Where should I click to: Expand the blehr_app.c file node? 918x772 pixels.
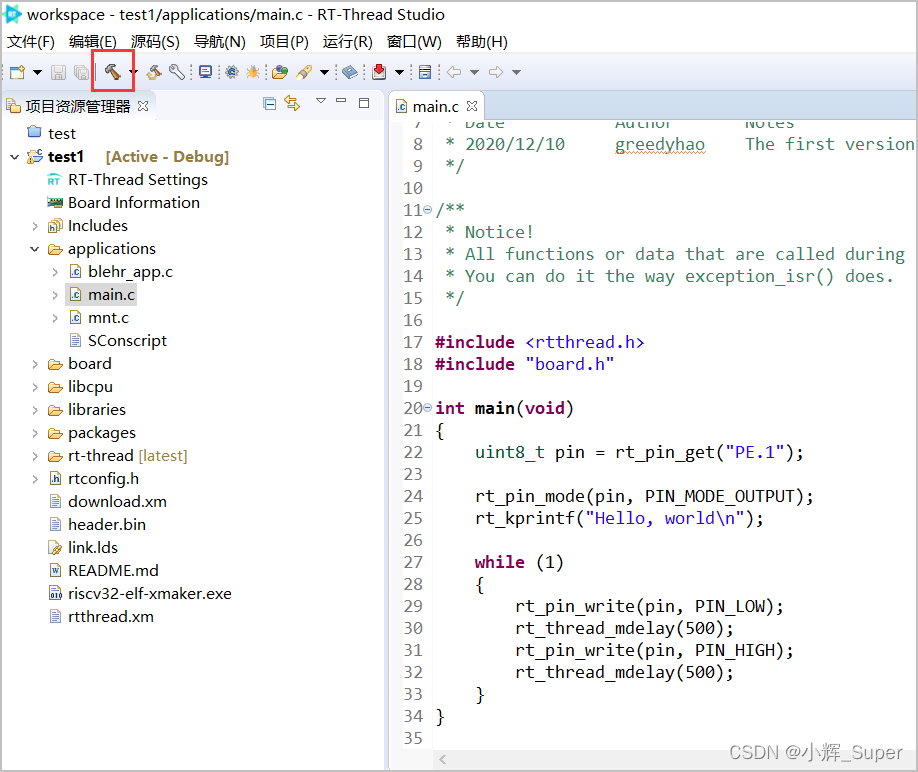pyautogui.click(x=55, y=272)
